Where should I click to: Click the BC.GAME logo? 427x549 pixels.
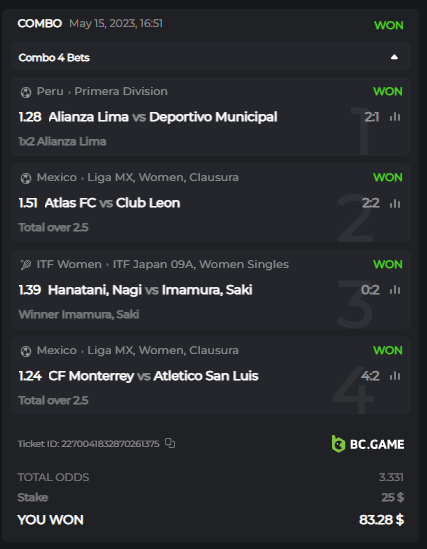(x=368, y=444)
